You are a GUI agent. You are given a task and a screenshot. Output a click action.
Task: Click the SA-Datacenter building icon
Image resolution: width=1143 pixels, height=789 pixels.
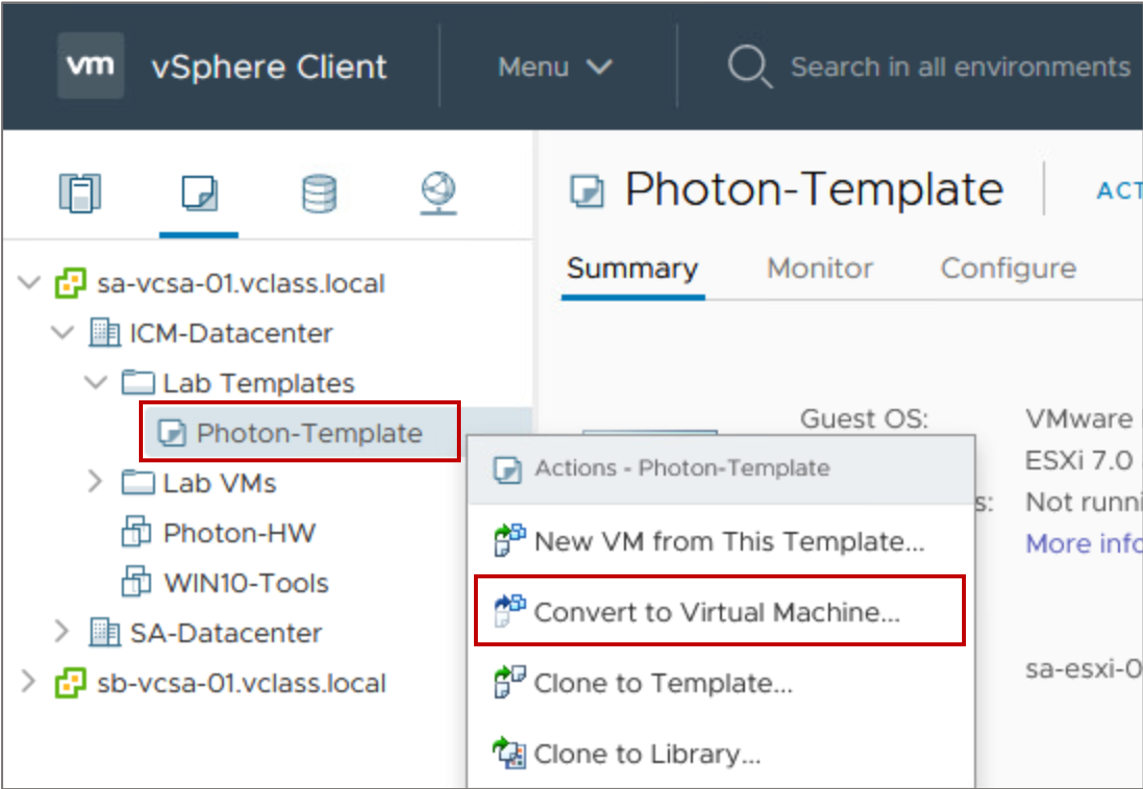click(104, 632)
